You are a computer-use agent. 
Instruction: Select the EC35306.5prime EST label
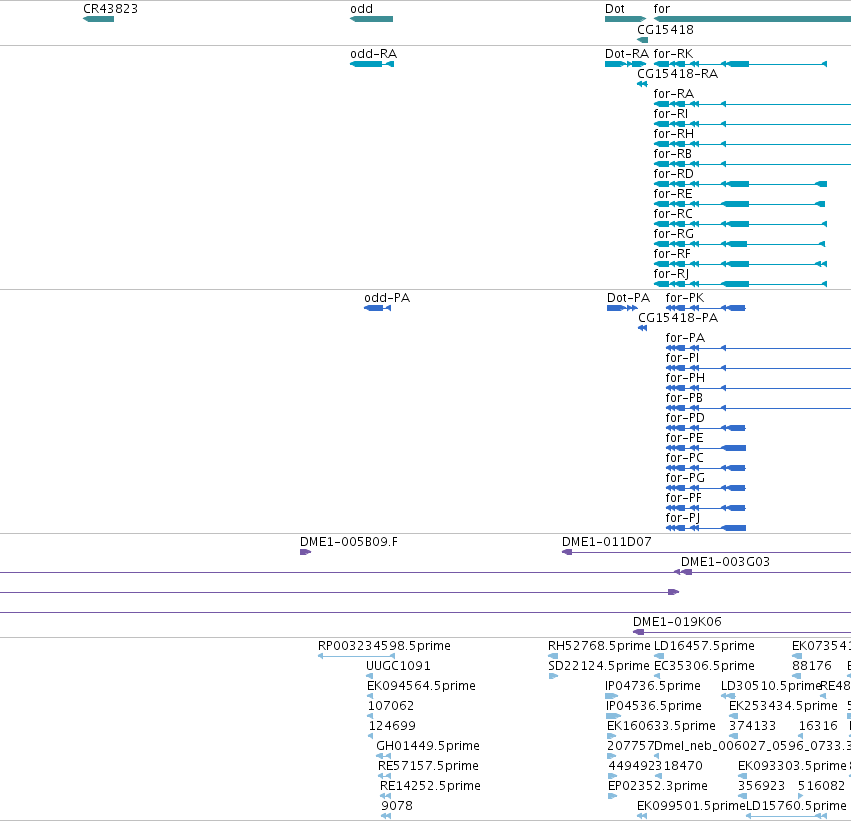(704, 666)
